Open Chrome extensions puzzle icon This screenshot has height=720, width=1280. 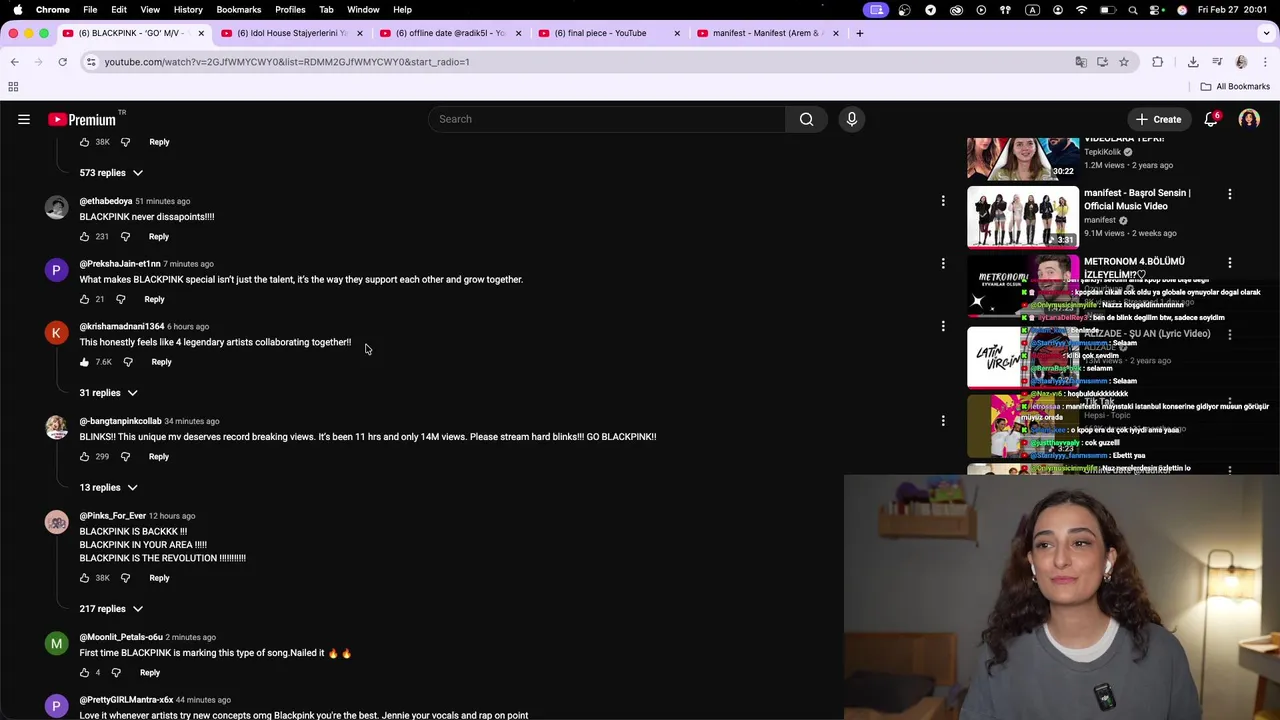click(x=1158, y=62)
